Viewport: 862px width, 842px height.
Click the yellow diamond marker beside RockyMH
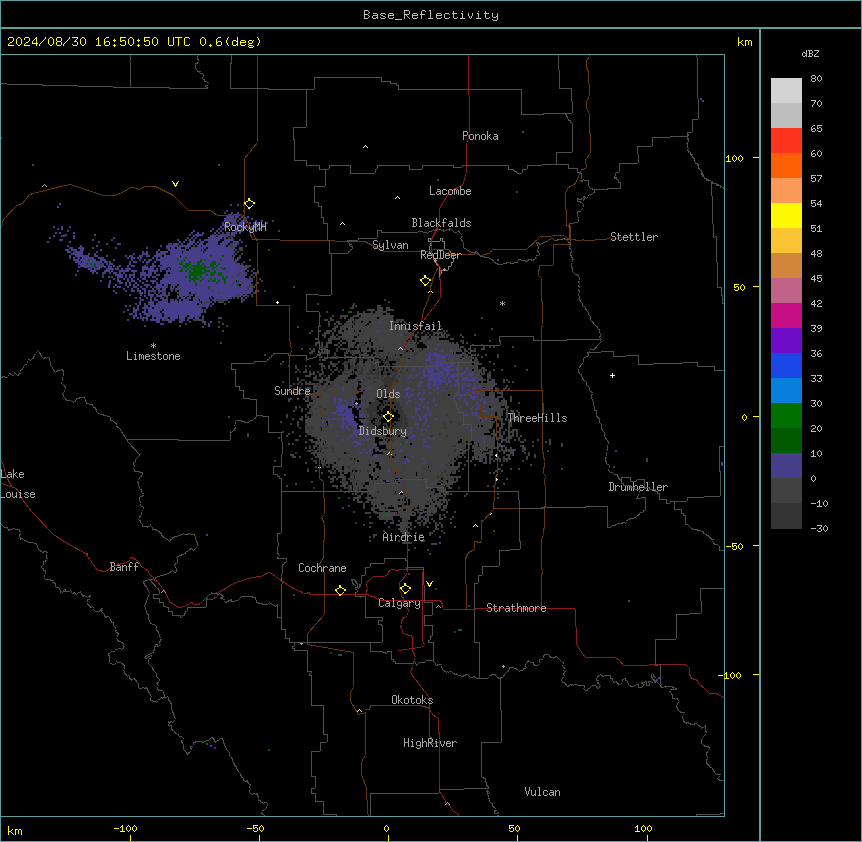click(x=250, y=204)
